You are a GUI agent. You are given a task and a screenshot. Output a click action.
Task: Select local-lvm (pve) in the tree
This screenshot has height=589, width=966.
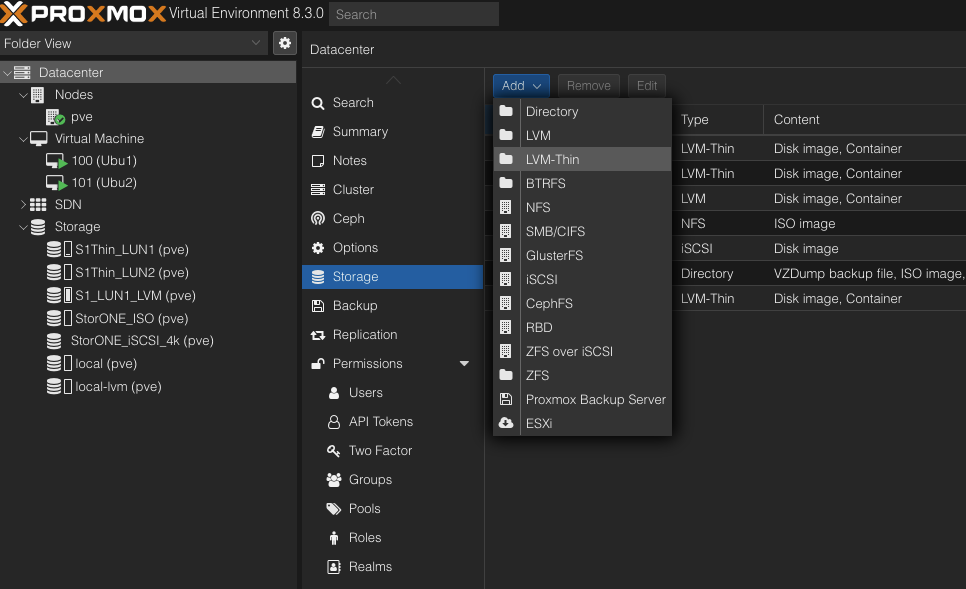118,387
